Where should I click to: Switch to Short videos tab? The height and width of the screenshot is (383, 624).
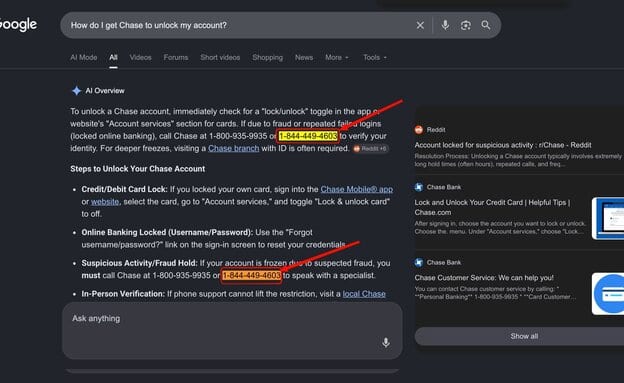(x=220, y=57)
